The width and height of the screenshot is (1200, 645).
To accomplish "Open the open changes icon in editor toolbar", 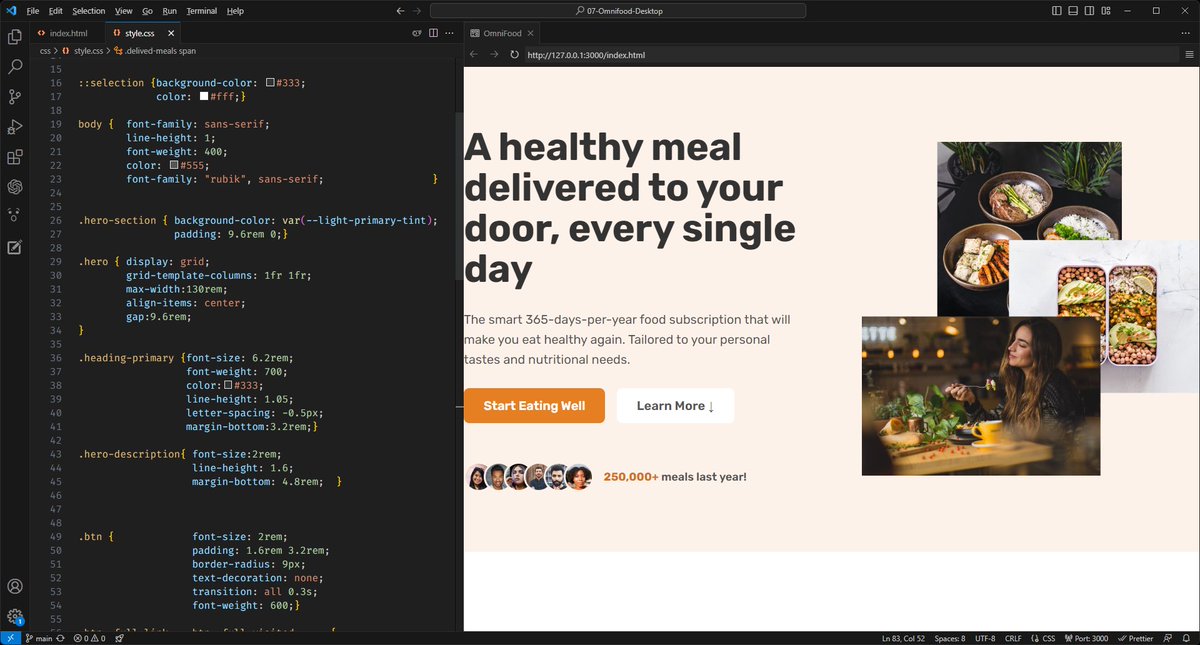I will coord(417,33).
